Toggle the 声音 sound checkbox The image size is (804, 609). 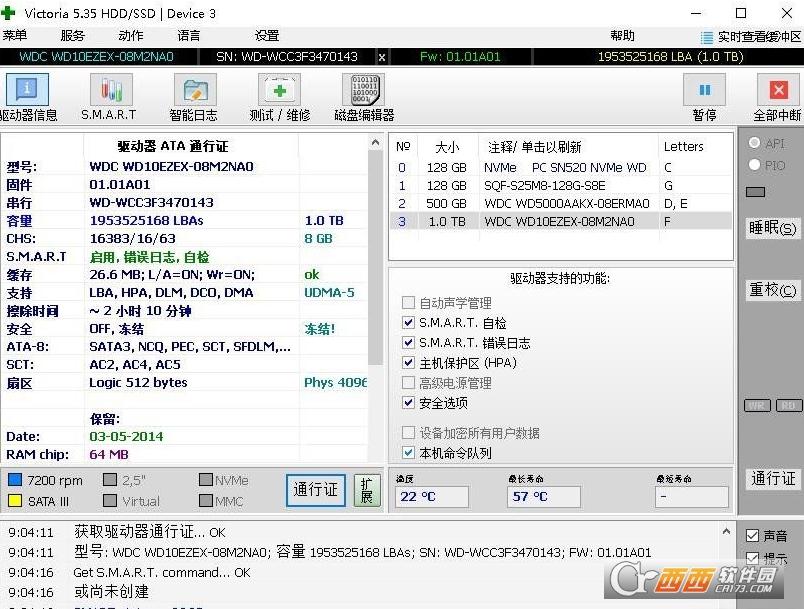752,536
